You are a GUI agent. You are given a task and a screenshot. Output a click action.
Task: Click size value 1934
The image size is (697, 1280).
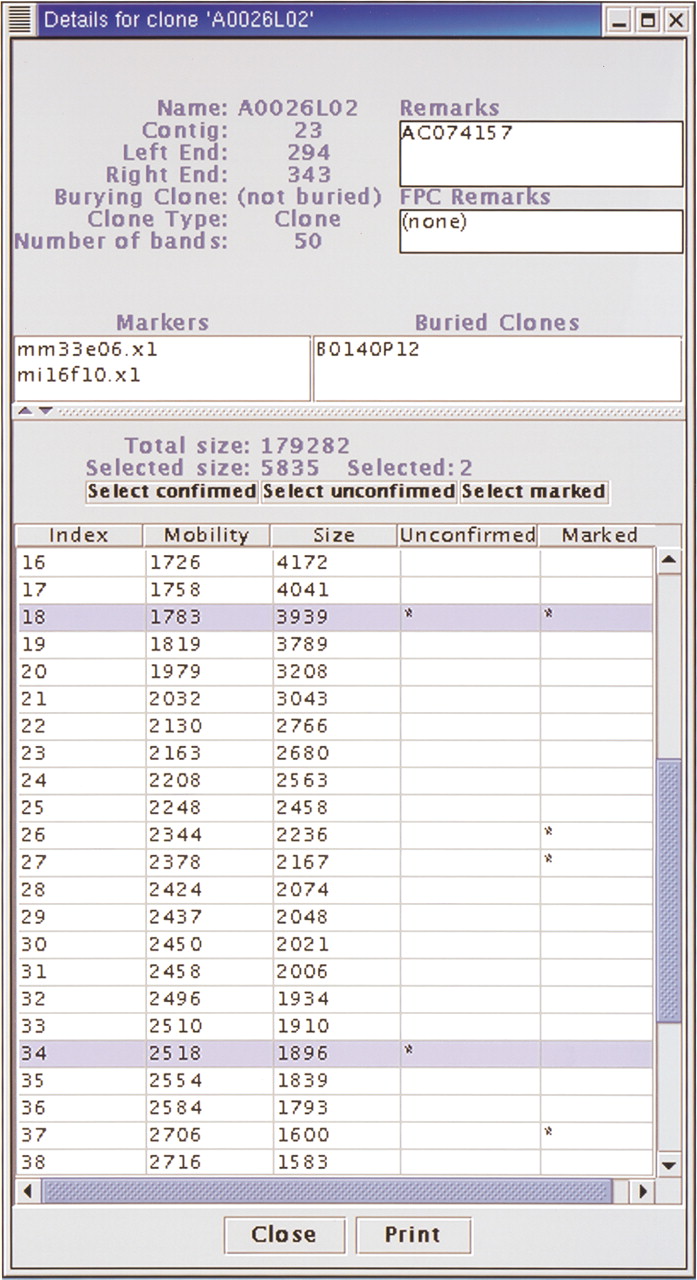pos(302,998)
